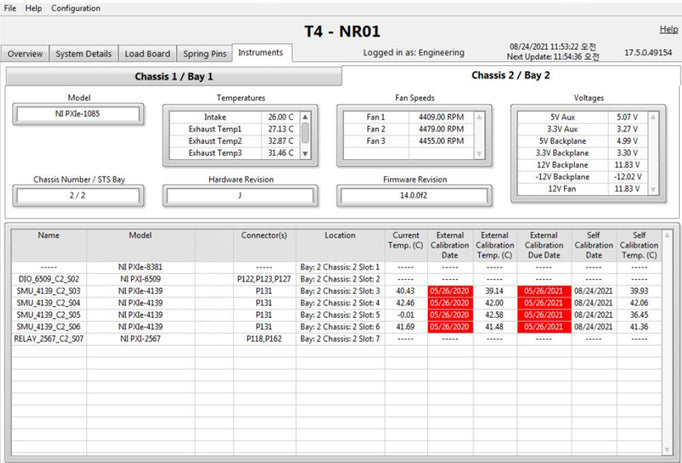Screen dimensions: 682x463
Task: Click the Temperatures list scroll down arrow
Action: [x=305, y=154]
